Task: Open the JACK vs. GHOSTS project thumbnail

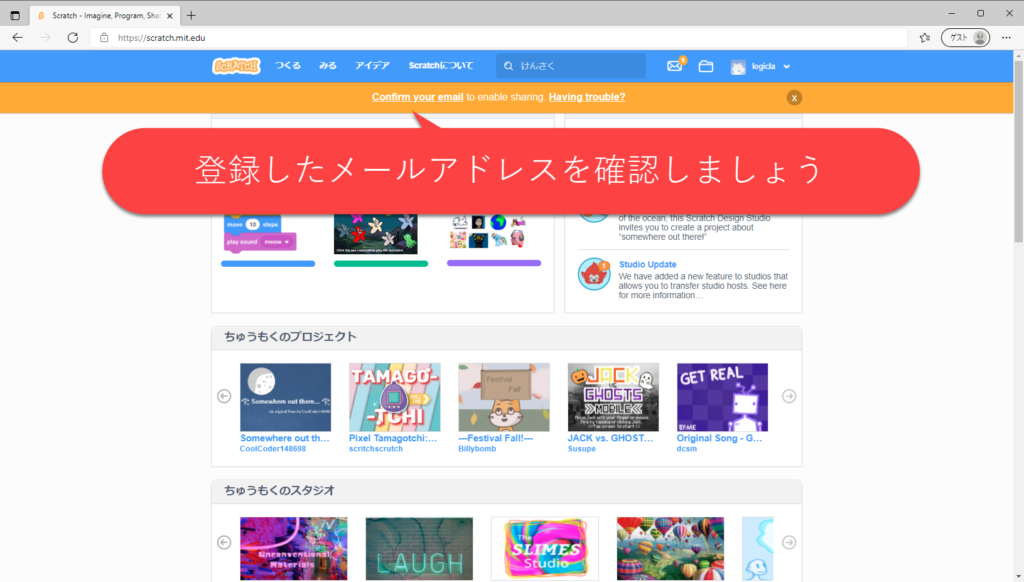Action: (x=613, y=397)
